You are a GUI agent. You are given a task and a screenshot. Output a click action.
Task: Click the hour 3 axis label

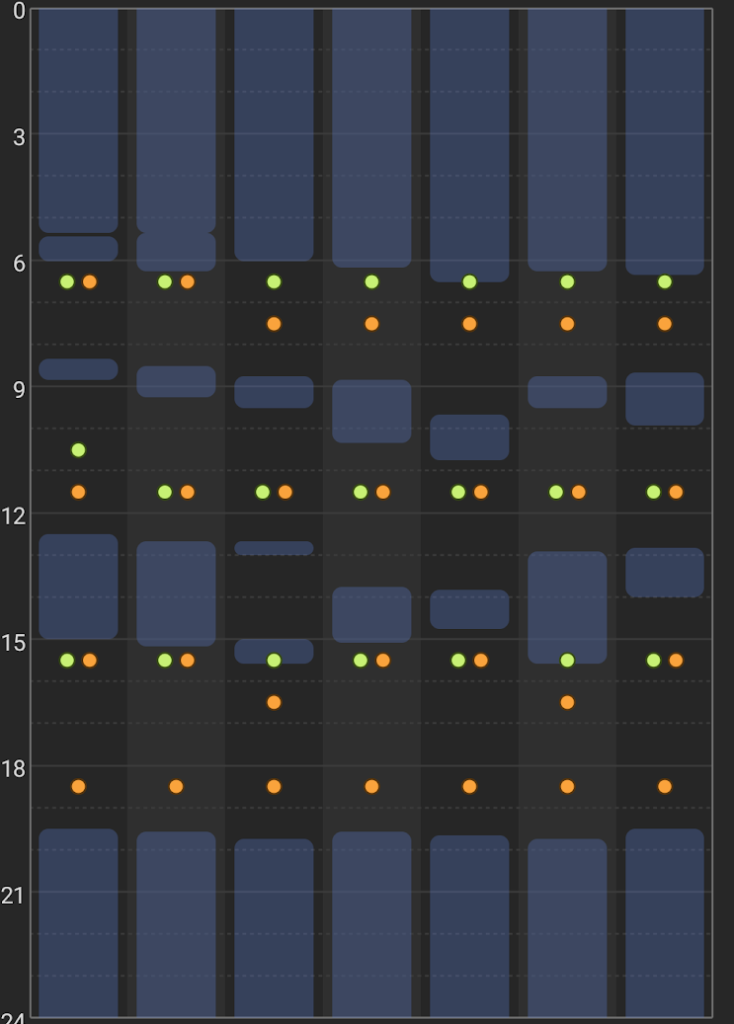point(19,136)
